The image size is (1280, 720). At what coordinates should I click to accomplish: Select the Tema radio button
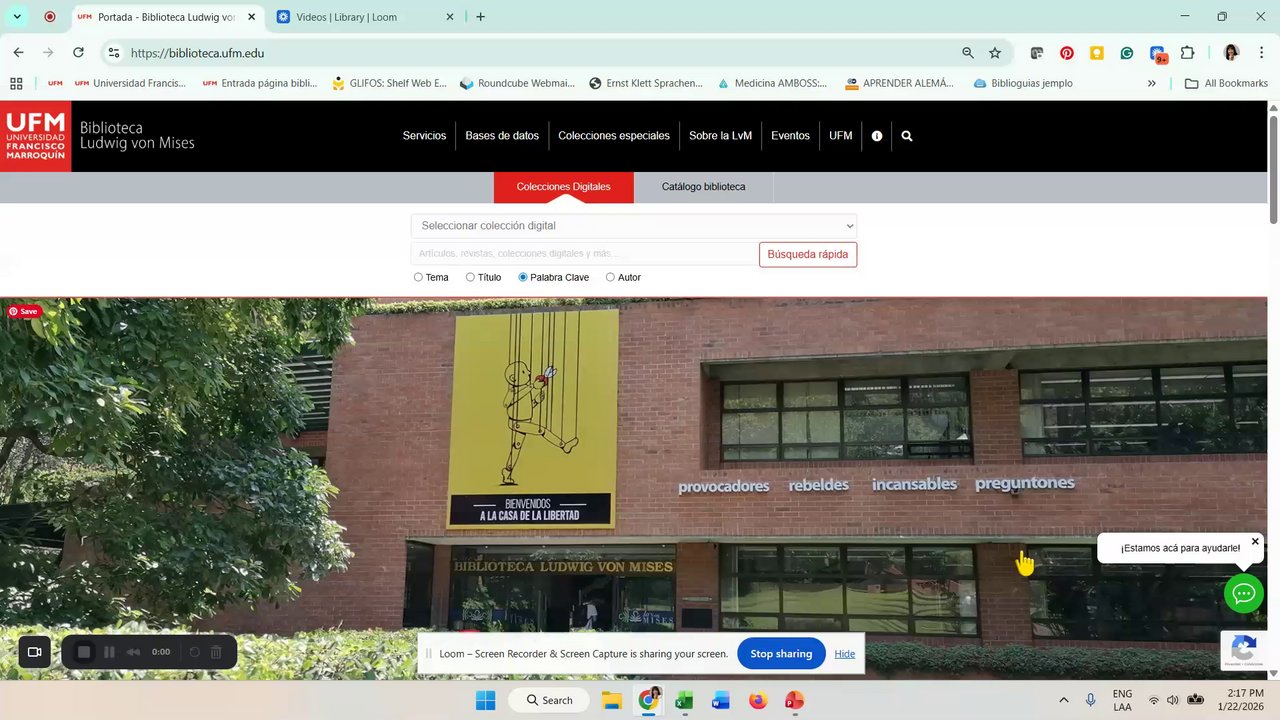pos(418,277)
